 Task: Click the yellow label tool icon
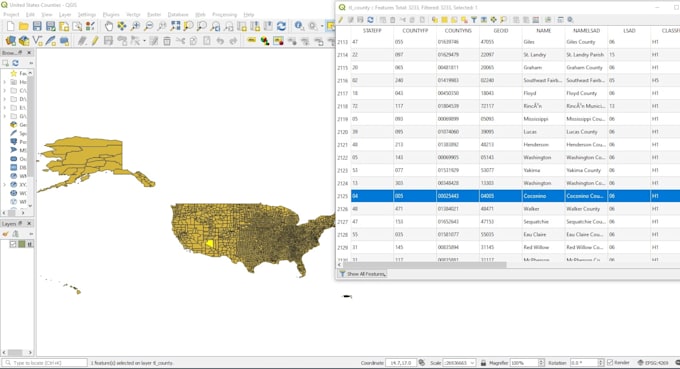click(x=251, y=41)
